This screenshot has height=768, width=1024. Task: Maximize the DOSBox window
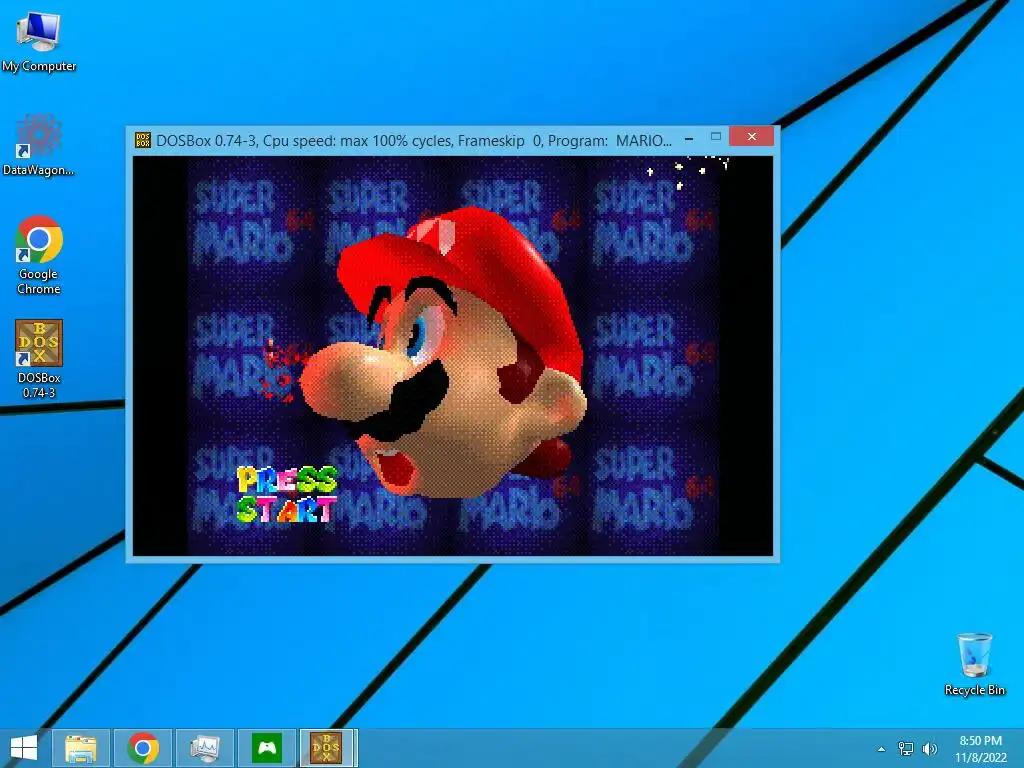[x=716, y=136]
